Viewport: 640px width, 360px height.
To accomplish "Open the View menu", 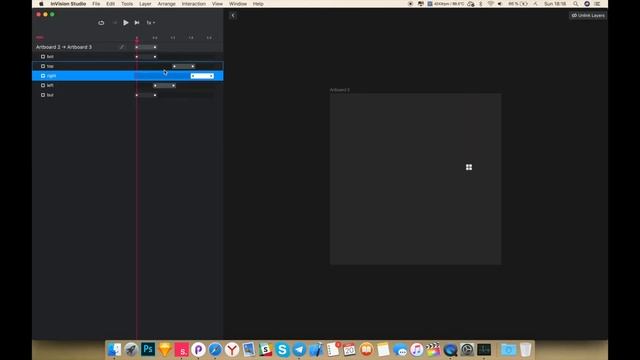I will pyautogui.click(x=217, y=4).
